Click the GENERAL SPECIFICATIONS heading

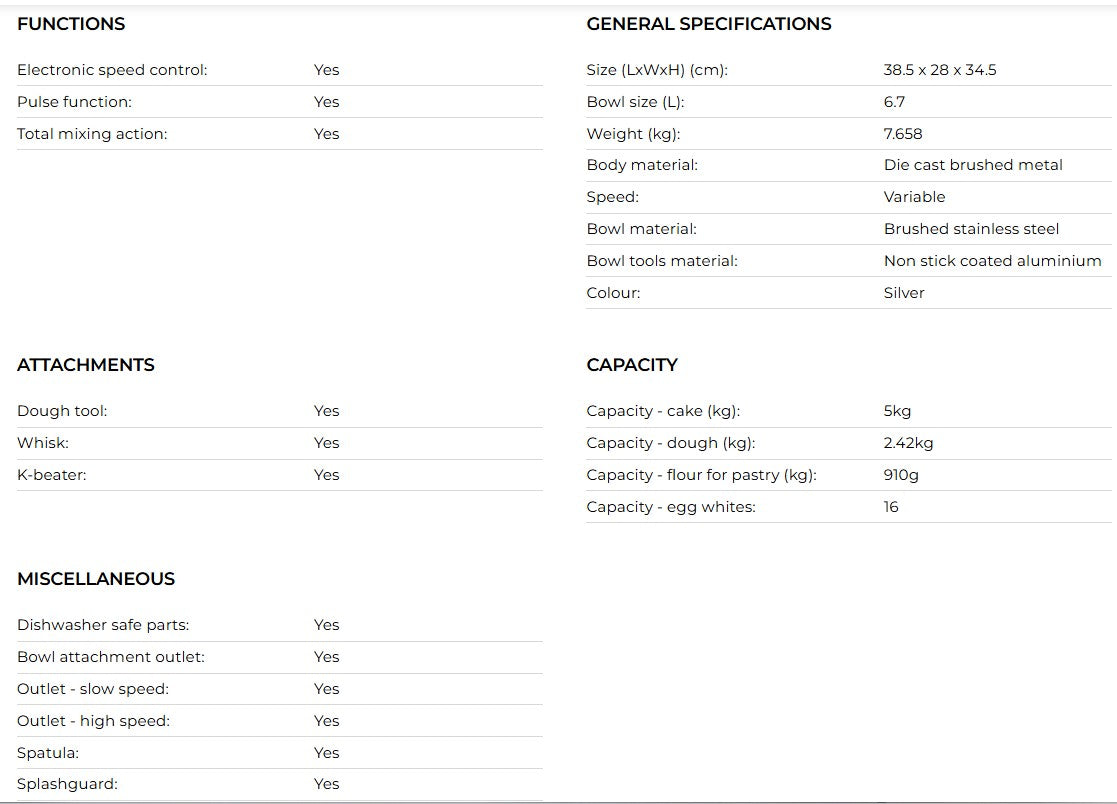click(x=708, y=24)
